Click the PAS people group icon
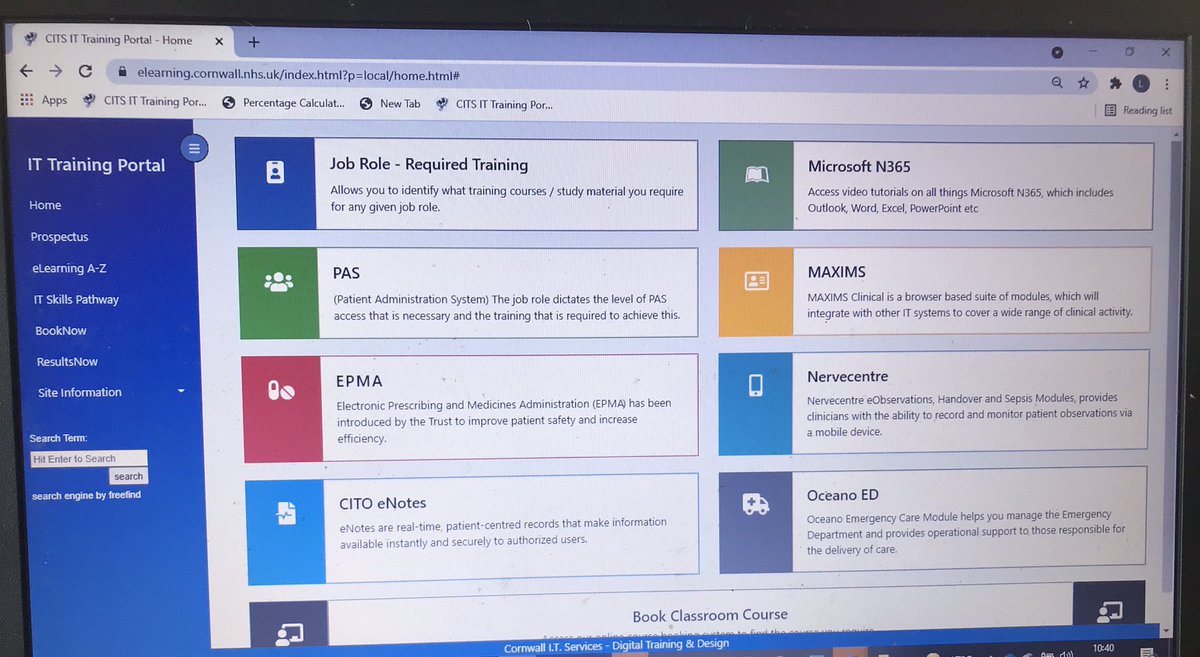 click(x=278, y=282)
